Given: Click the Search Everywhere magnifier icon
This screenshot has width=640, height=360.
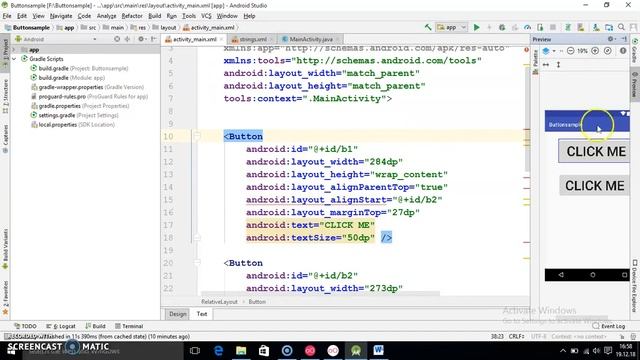Looking at the screenshot, I should (622, 27).
